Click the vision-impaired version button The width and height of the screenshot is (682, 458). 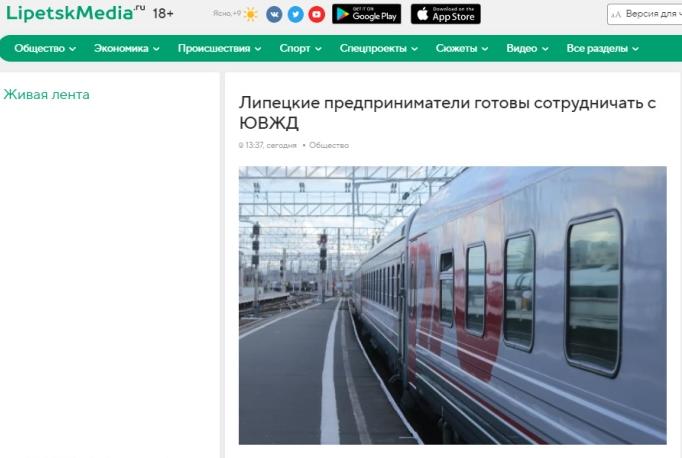tap(645, 14)
